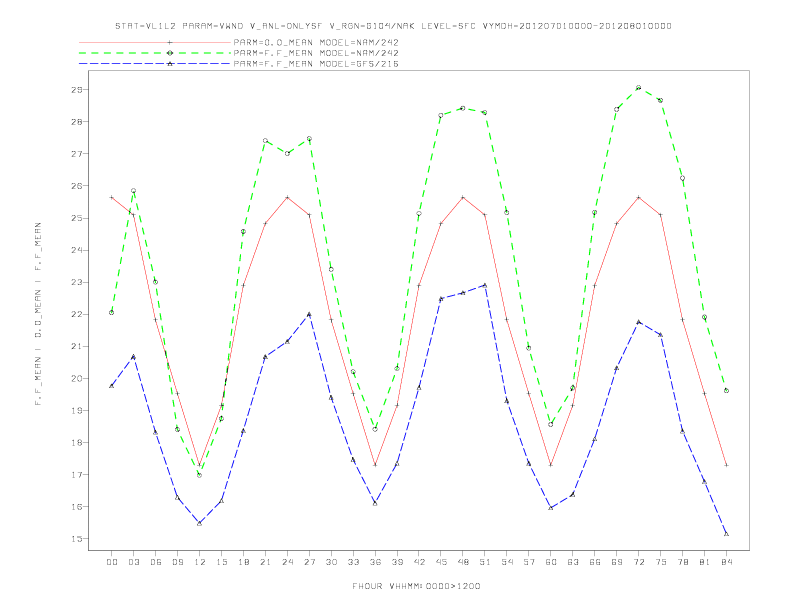Screen dimensions: 792x612
Task: Click x-axis tick label 27 on horizontal axis
Action: (x=310, y=562)
